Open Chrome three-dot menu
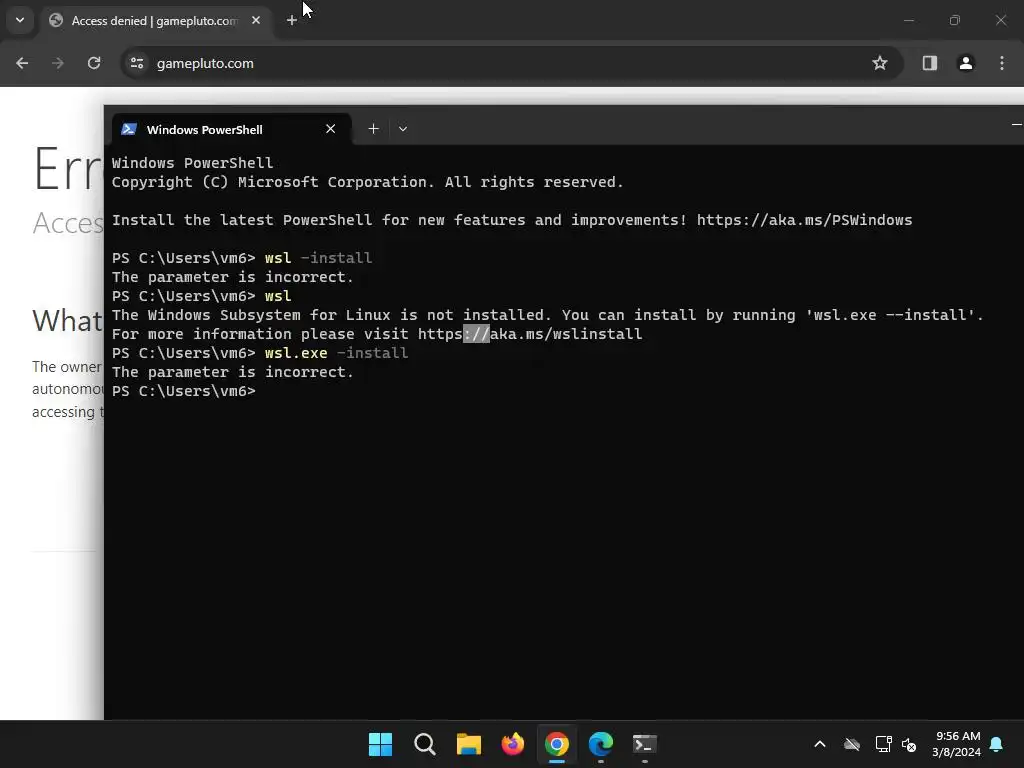Screen dimensions: 1024x768 point(1002,63)
